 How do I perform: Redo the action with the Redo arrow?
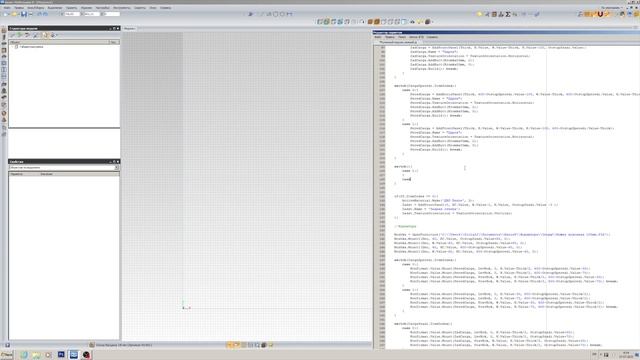[45, 14]
